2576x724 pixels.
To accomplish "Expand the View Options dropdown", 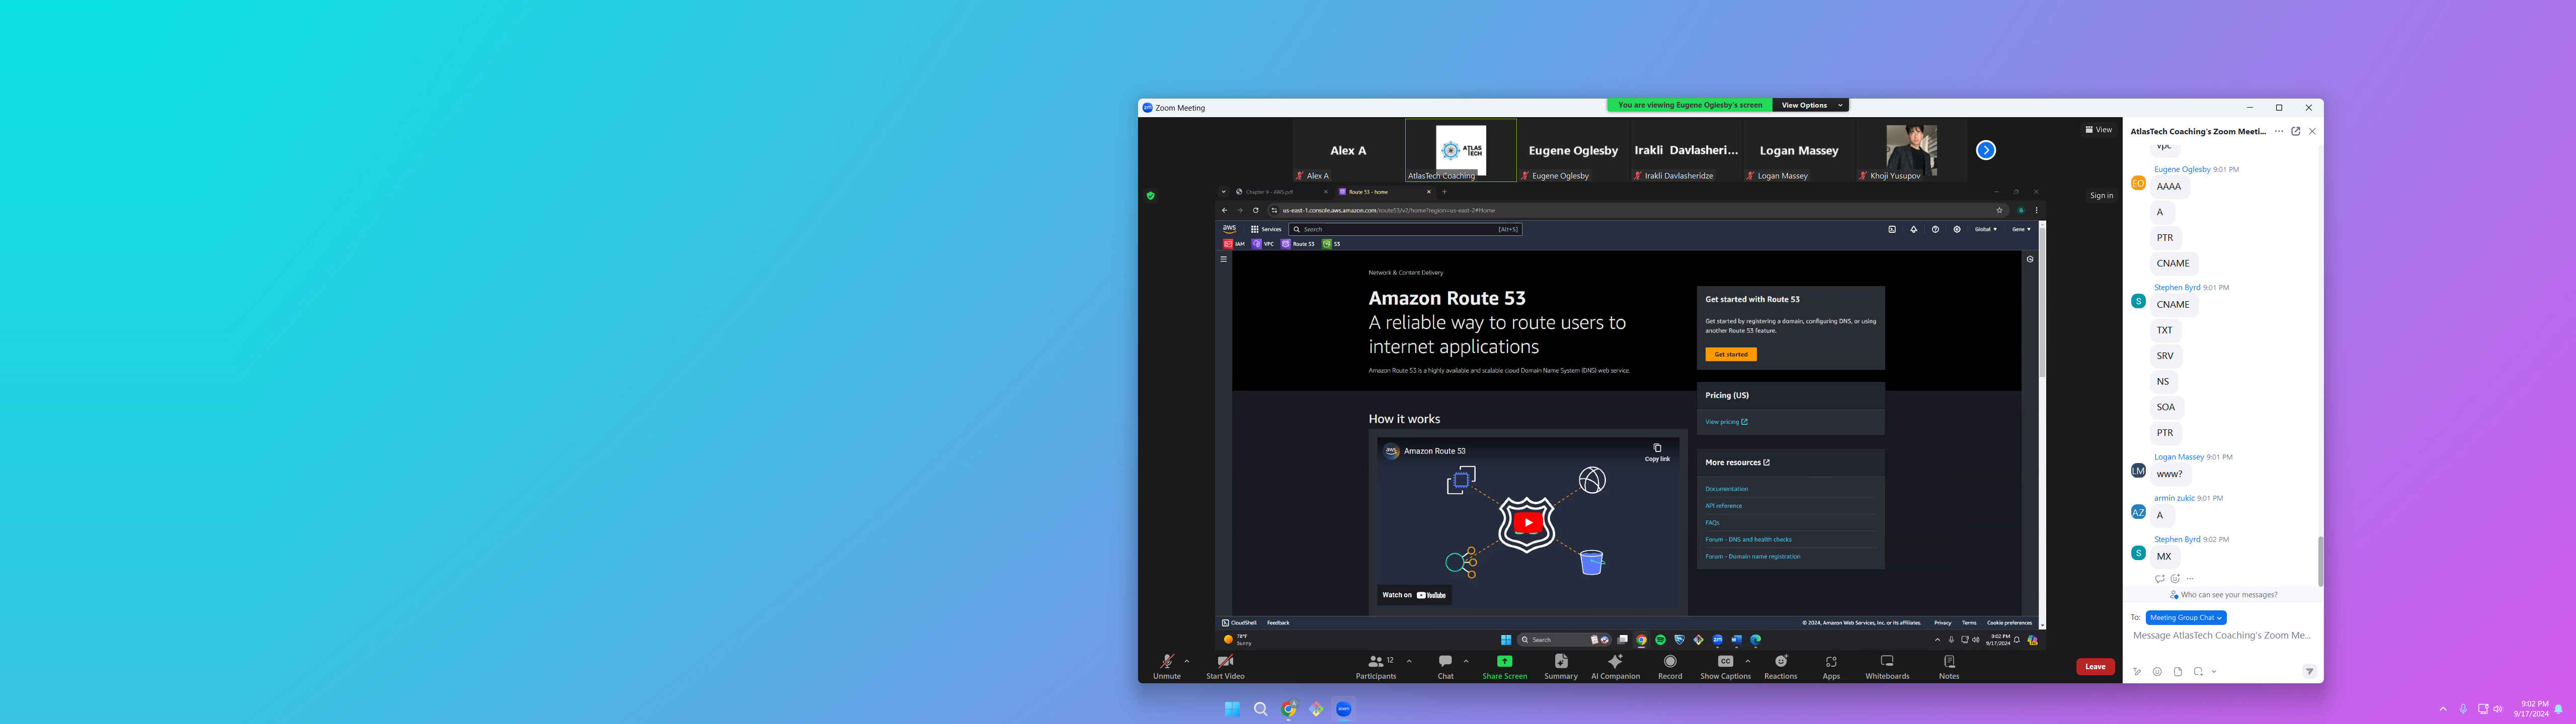I will pyautogui.click(x=1810, y=105).
